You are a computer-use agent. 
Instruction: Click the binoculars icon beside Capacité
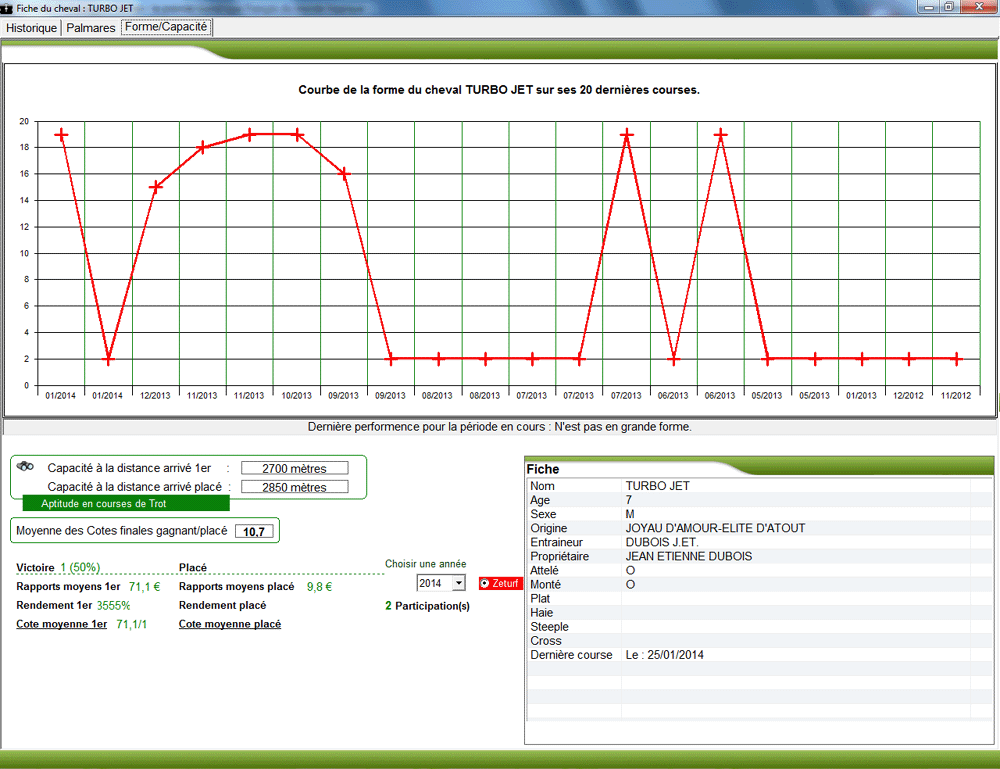(25, 467)
